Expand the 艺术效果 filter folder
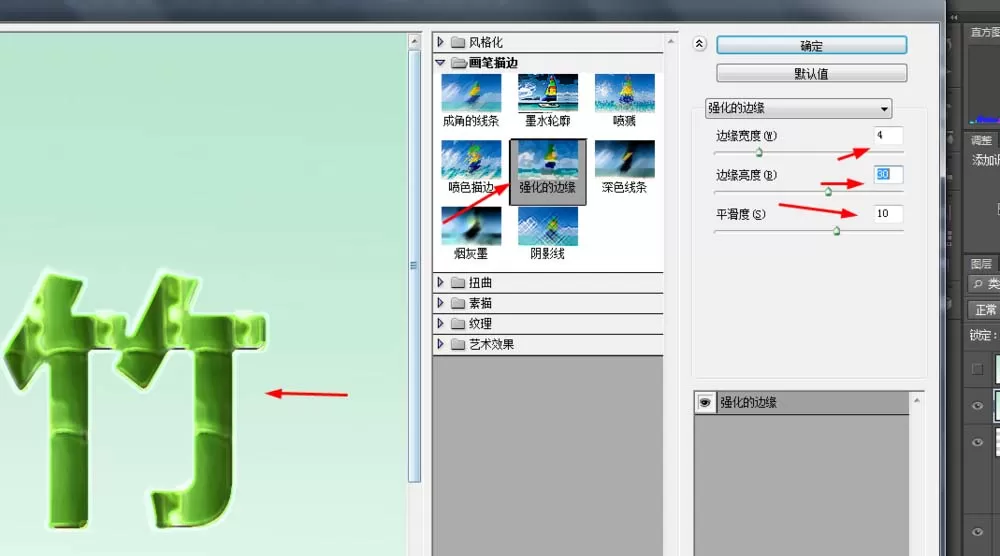This screenshot has width=1000, height=556. pyautogui.click(x=440, y=344)
